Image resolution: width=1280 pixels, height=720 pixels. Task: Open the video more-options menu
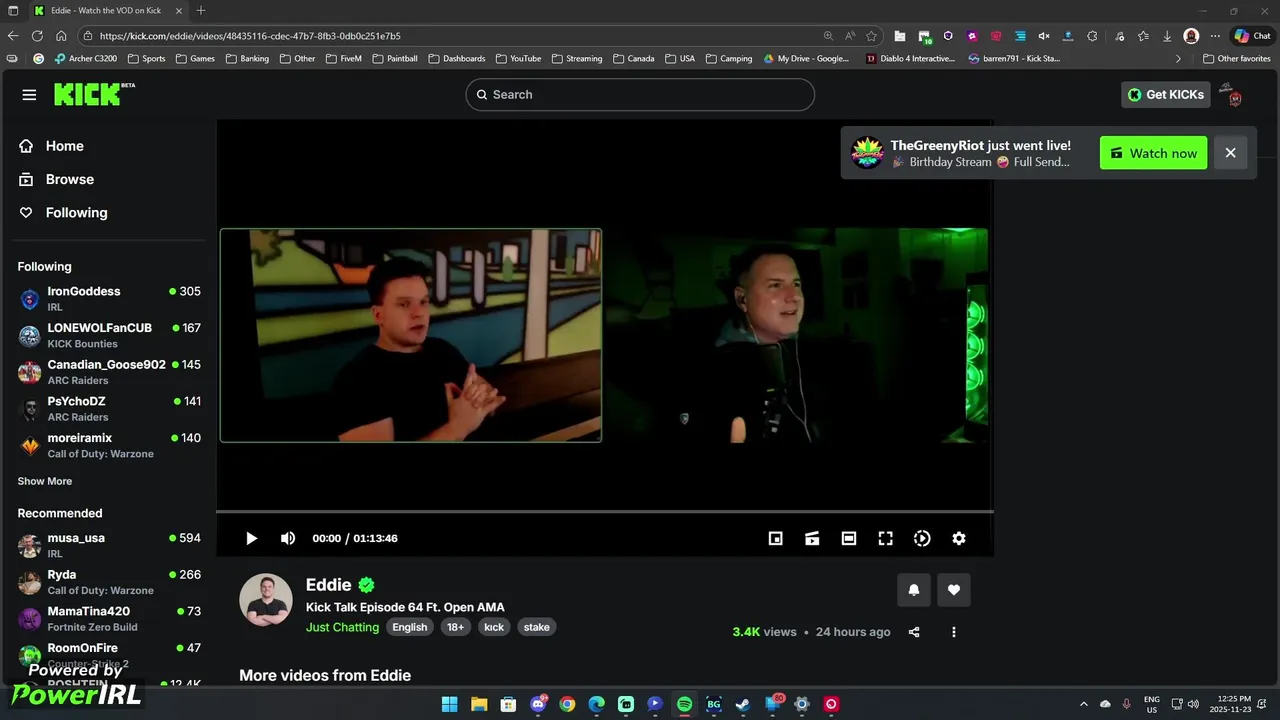coord(954,632)
